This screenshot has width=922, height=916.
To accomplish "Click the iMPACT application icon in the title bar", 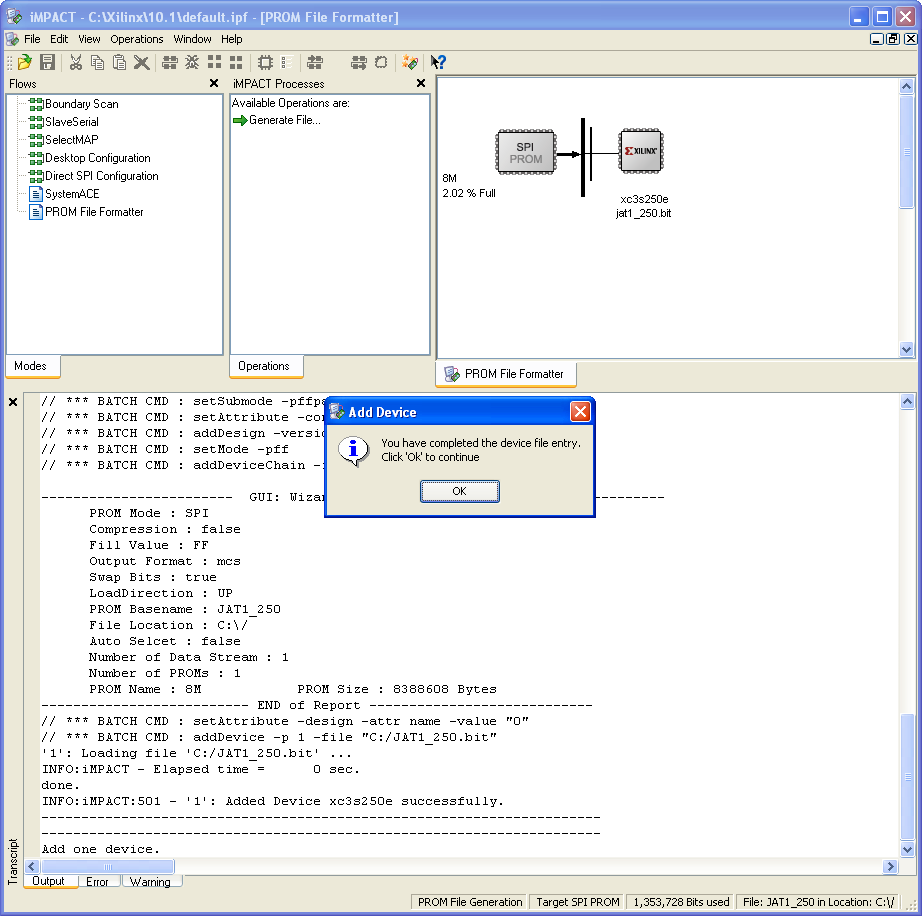I will [15, 16].
